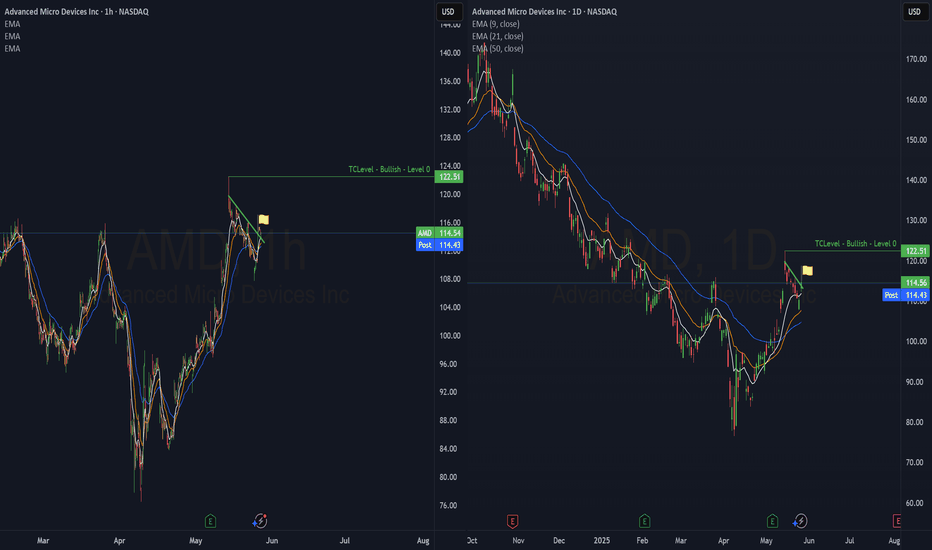
Task: Click the Post 114.43 tag on 1D chart
Action: [906, 295]
